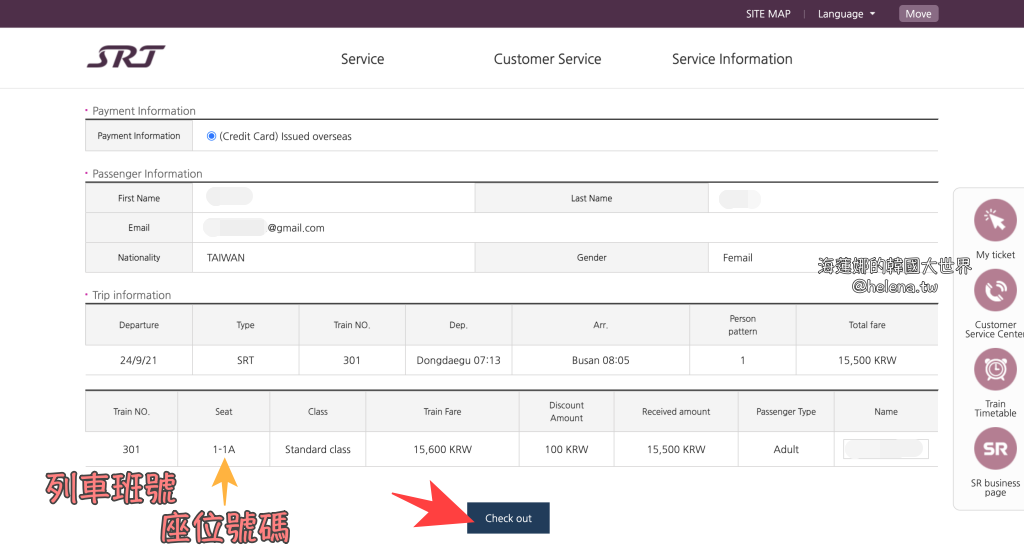Expand the Language dropdown
Image resolution: width=1024 pixels, height=551 pixels.
846,14
